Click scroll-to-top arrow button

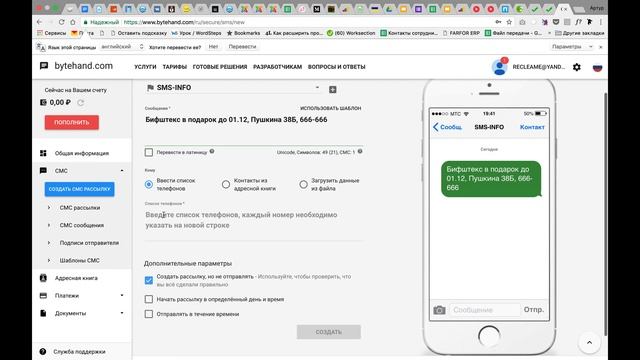589,342
